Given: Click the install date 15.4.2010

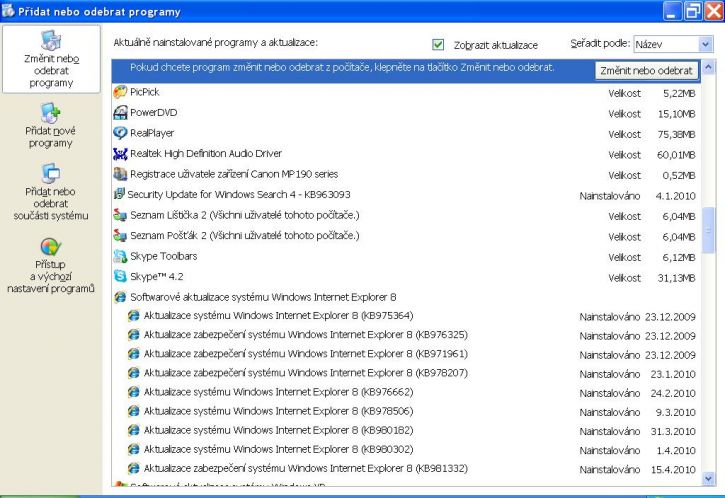Looking at the screenshot, I should (673, 470).
